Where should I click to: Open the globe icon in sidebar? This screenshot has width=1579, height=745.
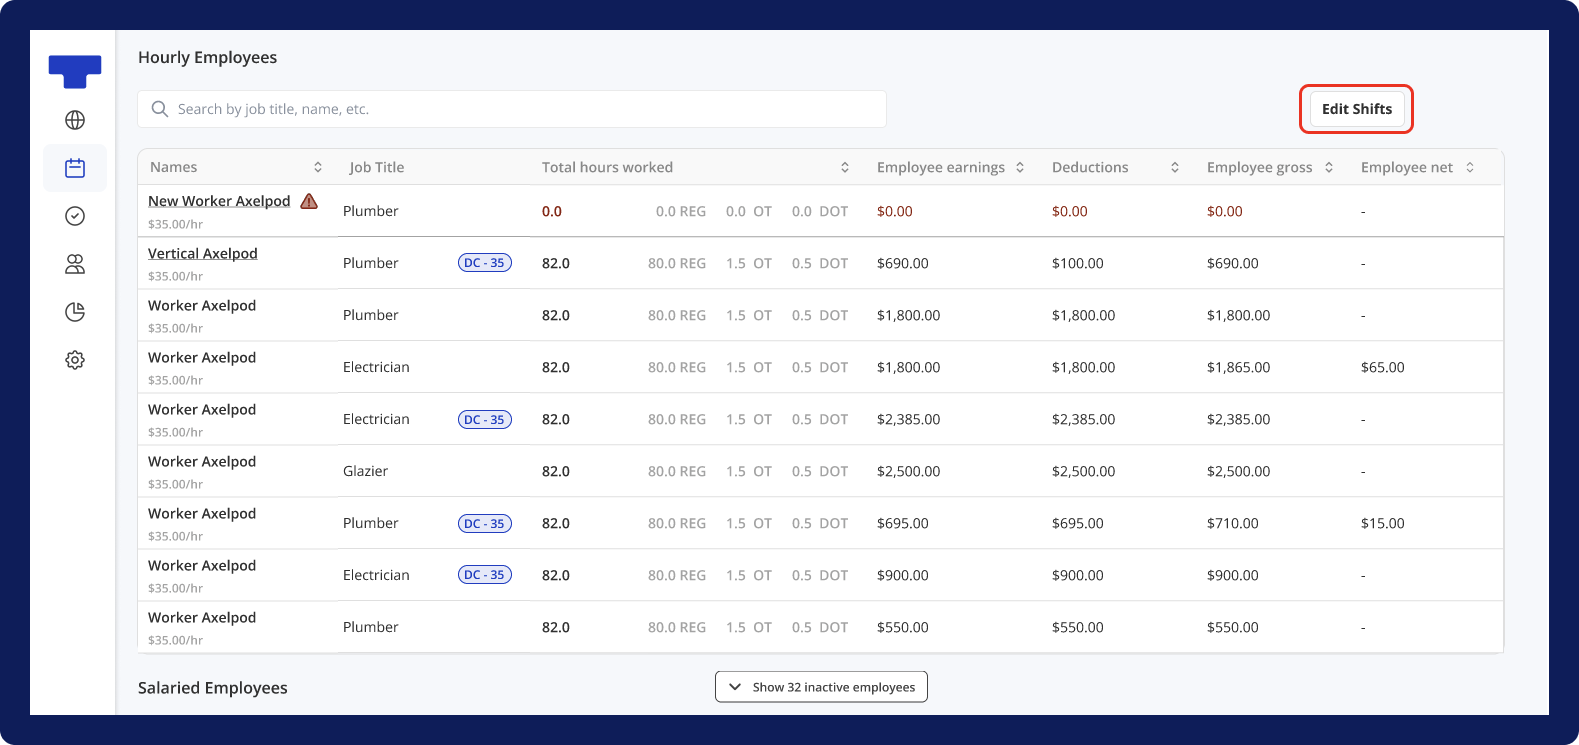point(75,120)
